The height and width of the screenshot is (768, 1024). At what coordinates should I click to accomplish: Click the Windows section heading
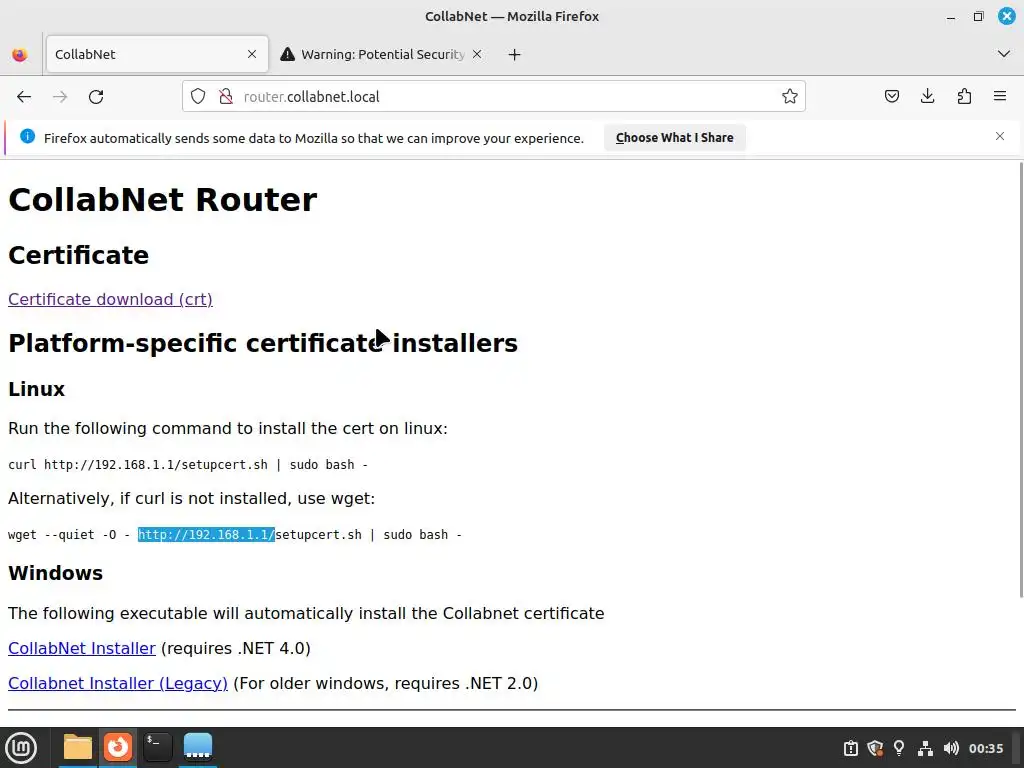(56, 573)
